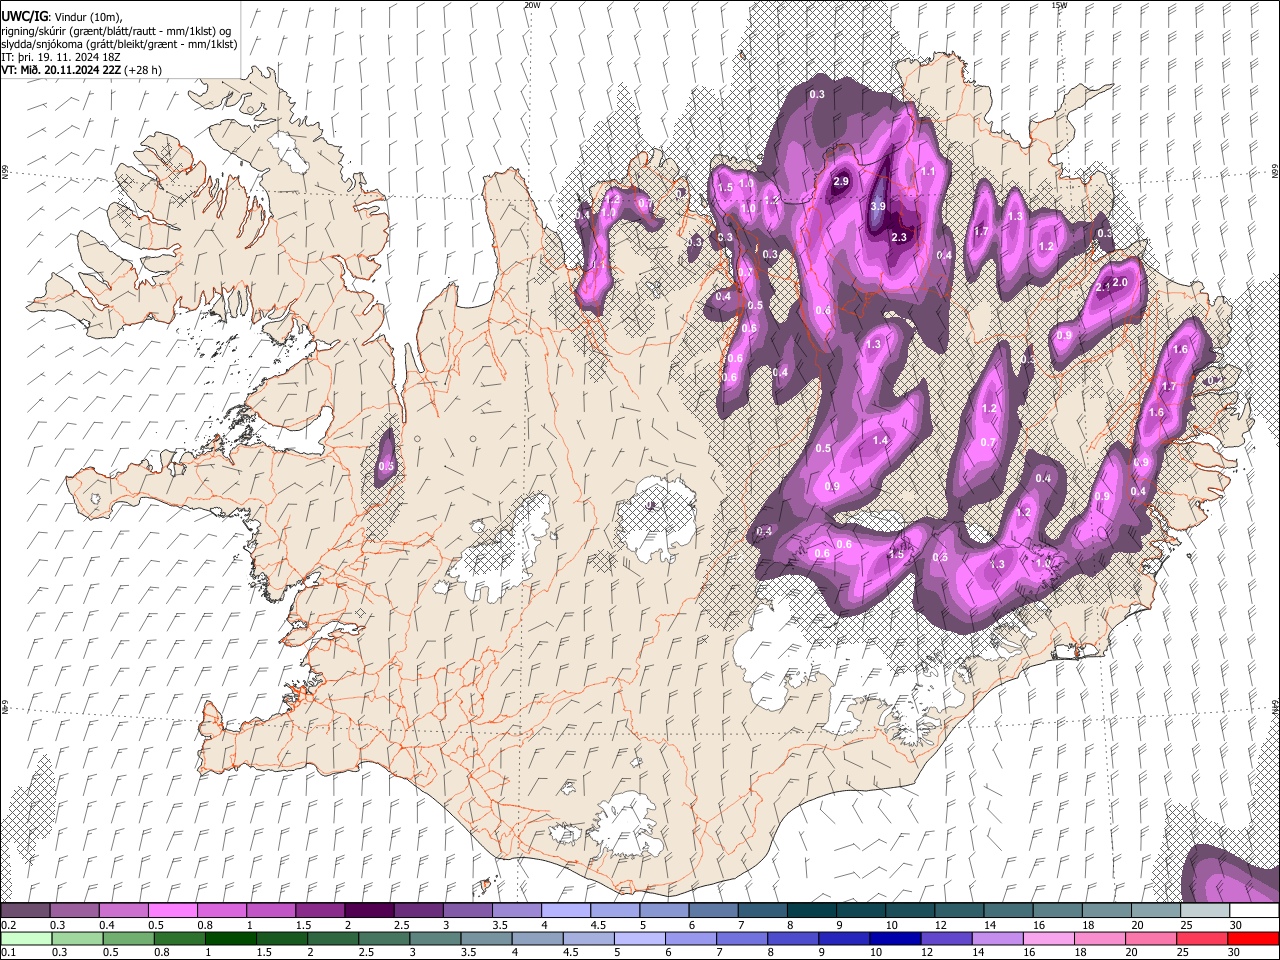Click the medium green 0.8 swatch in lower legend

(x=179, y=938)
